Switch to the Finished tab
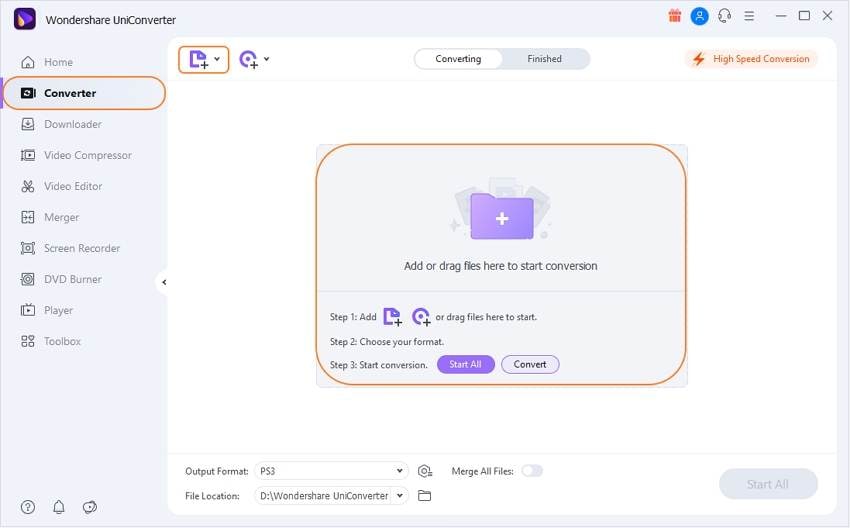The image size is (850, 528). click(x=544, y=59)
